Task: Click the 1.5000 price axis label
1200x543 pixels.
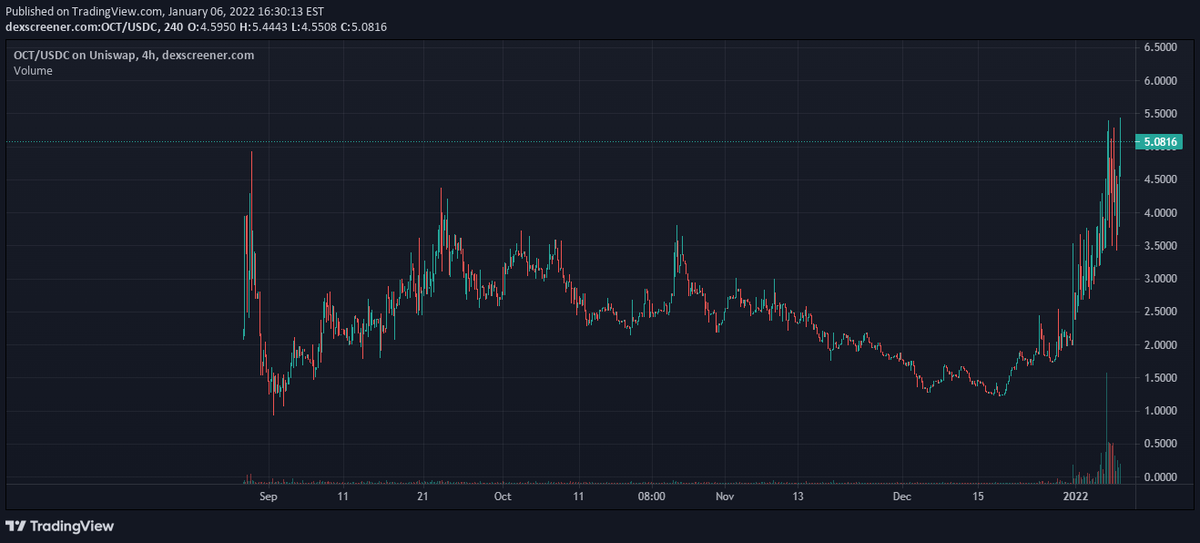Action: 1160,377
